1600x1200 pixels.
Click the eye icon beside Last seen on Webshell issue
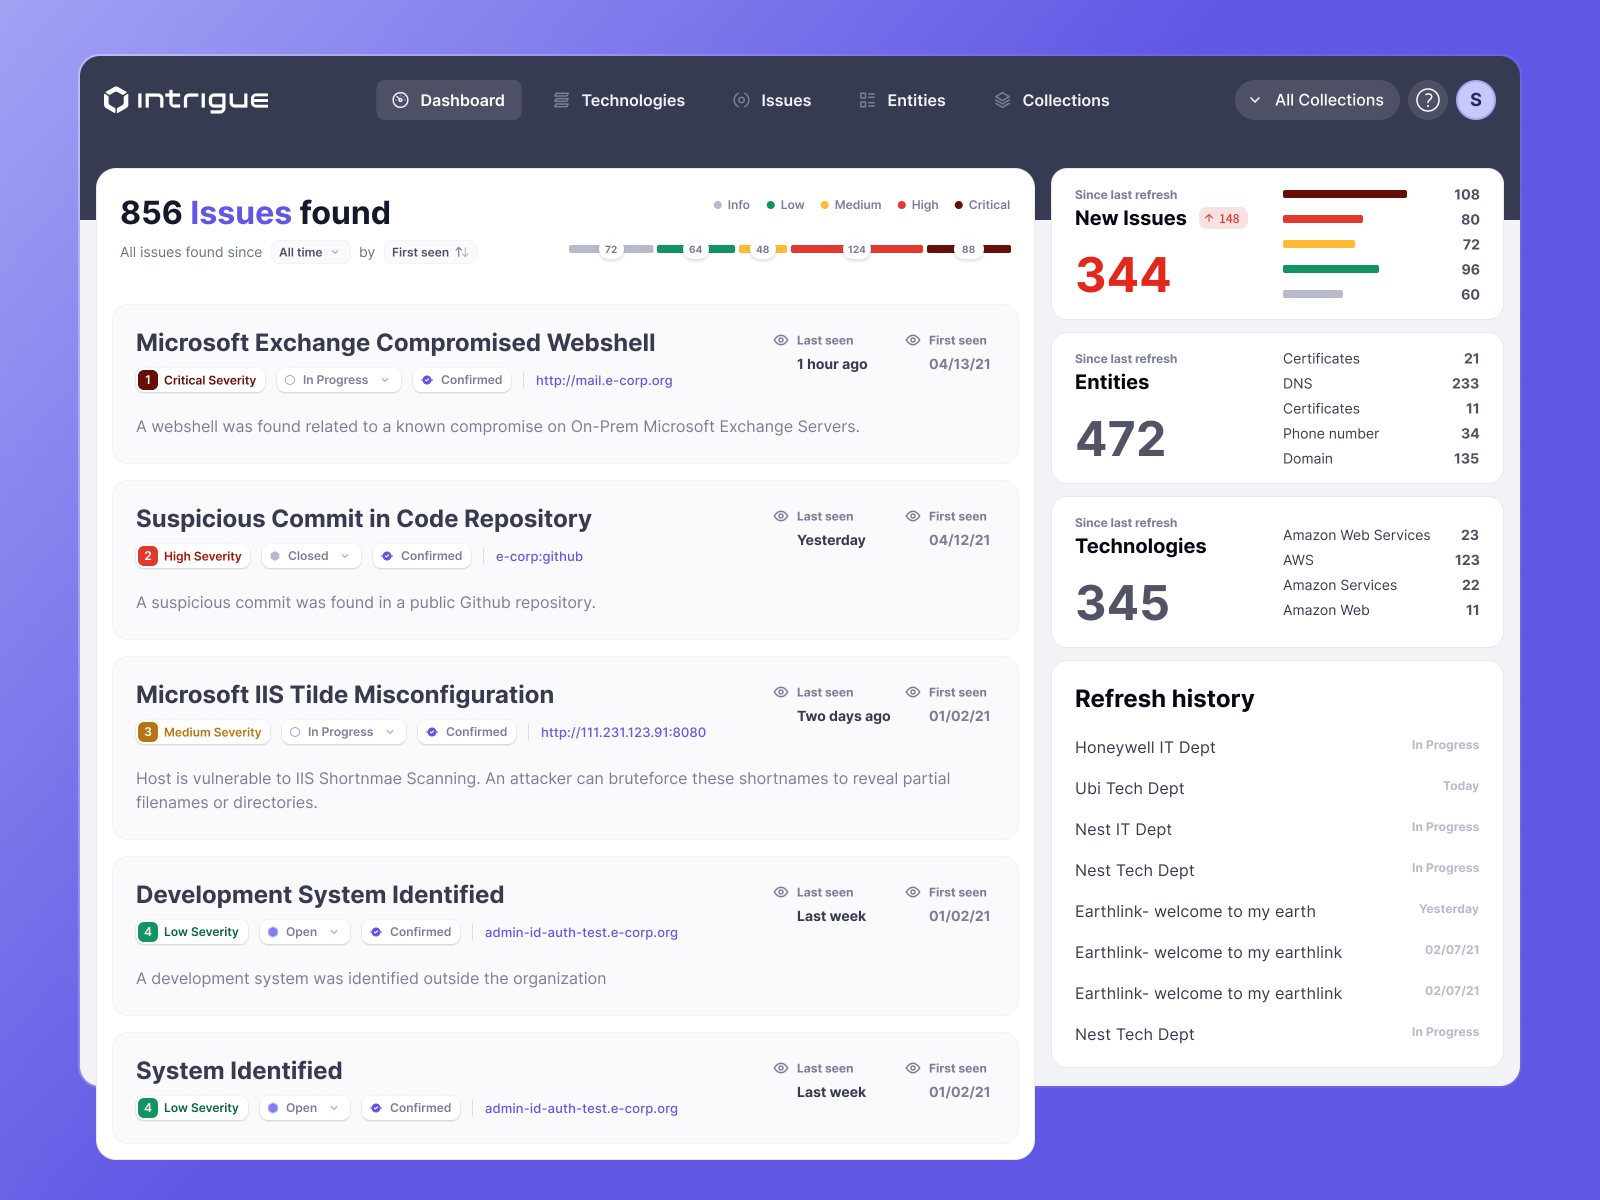tap(783, 340)
